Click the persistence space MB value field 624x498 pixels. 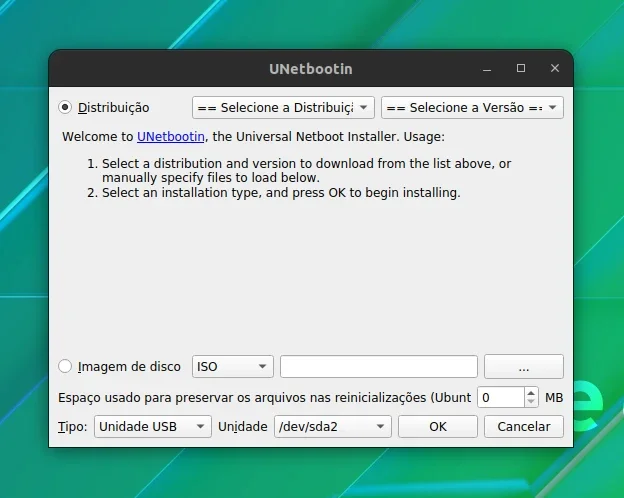coord(501,397)
